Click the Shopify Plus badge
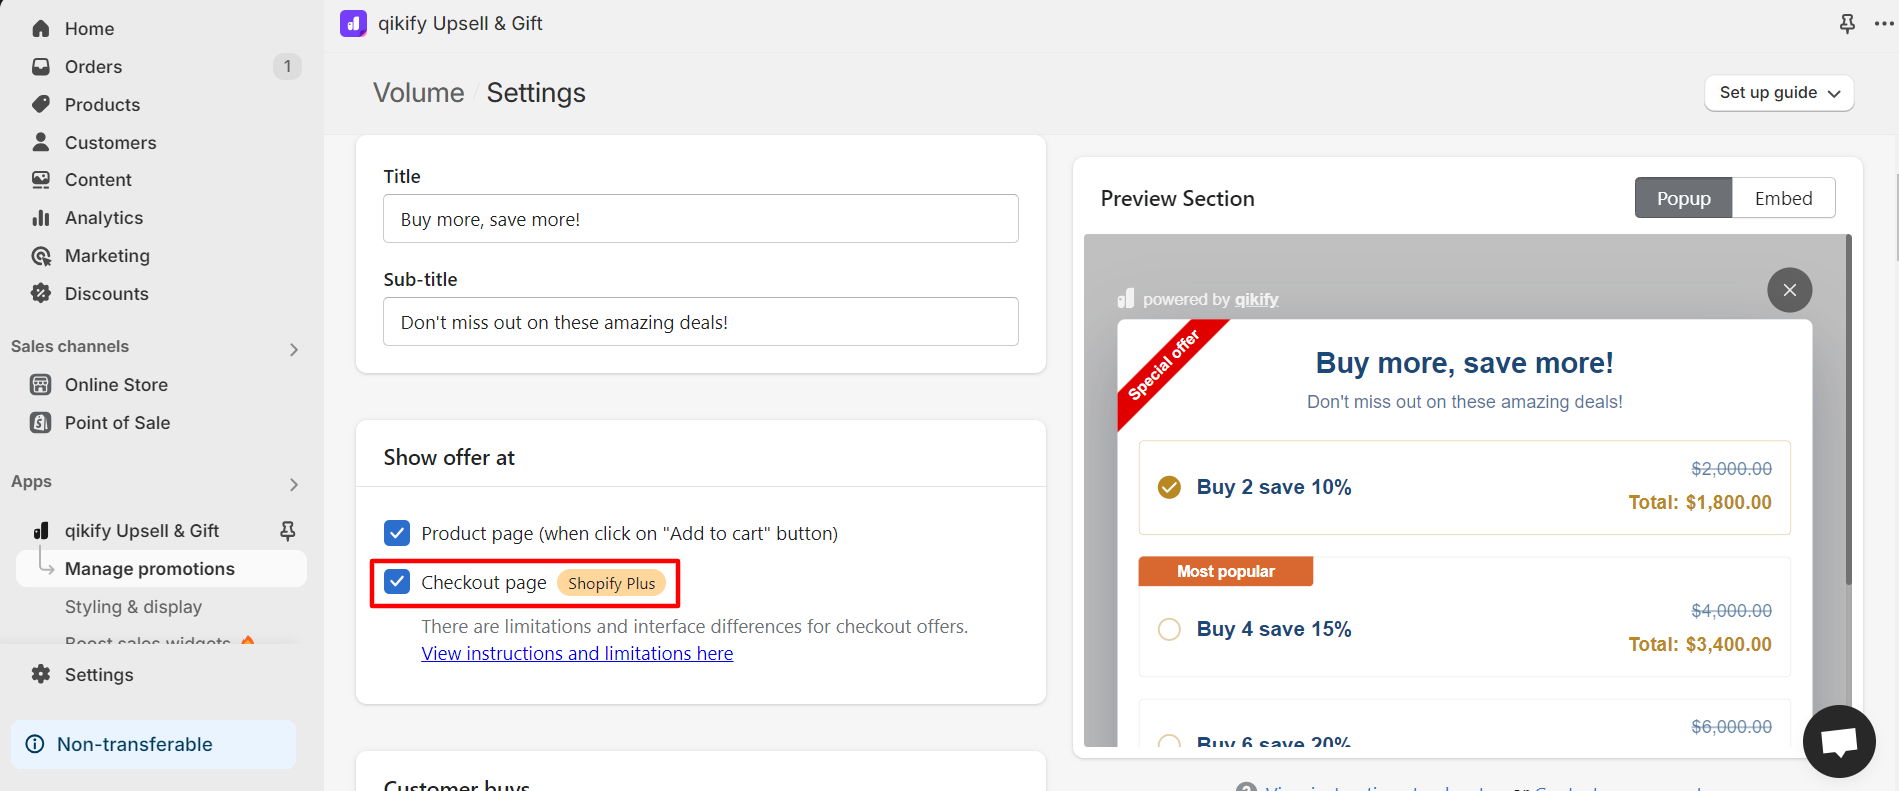Image resolution: width=1899 pixels, height=791 pixels. (x=611, y=583)
